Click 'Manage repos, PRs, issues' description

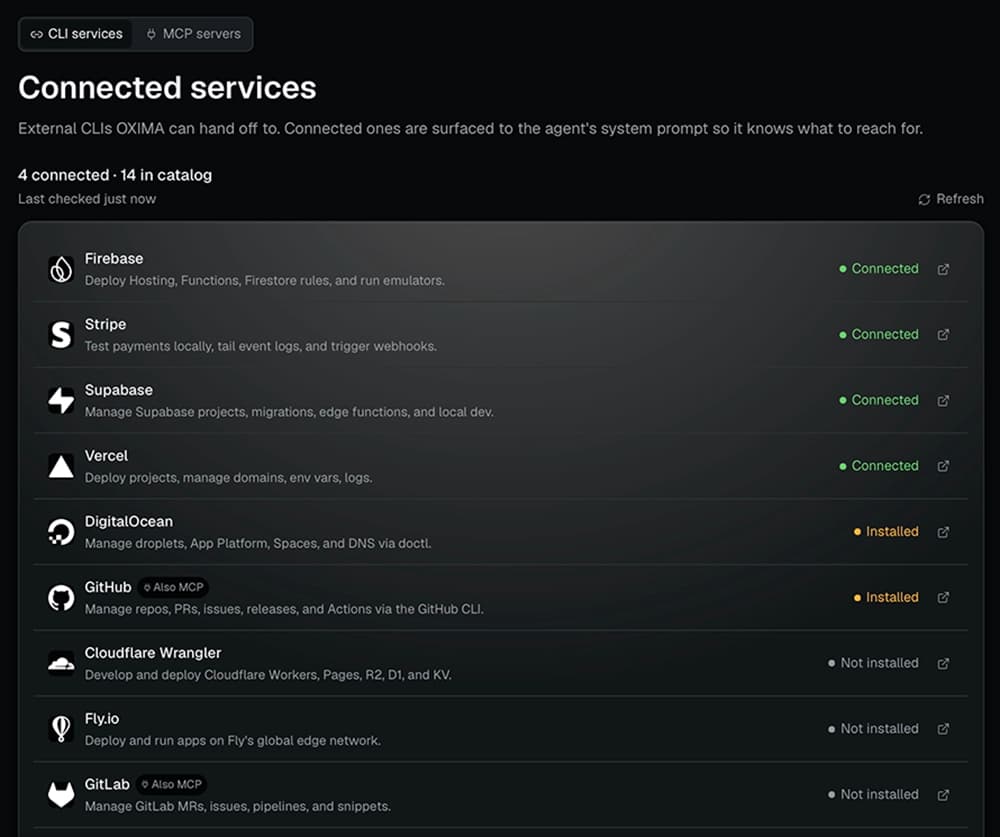click(284, 609)
